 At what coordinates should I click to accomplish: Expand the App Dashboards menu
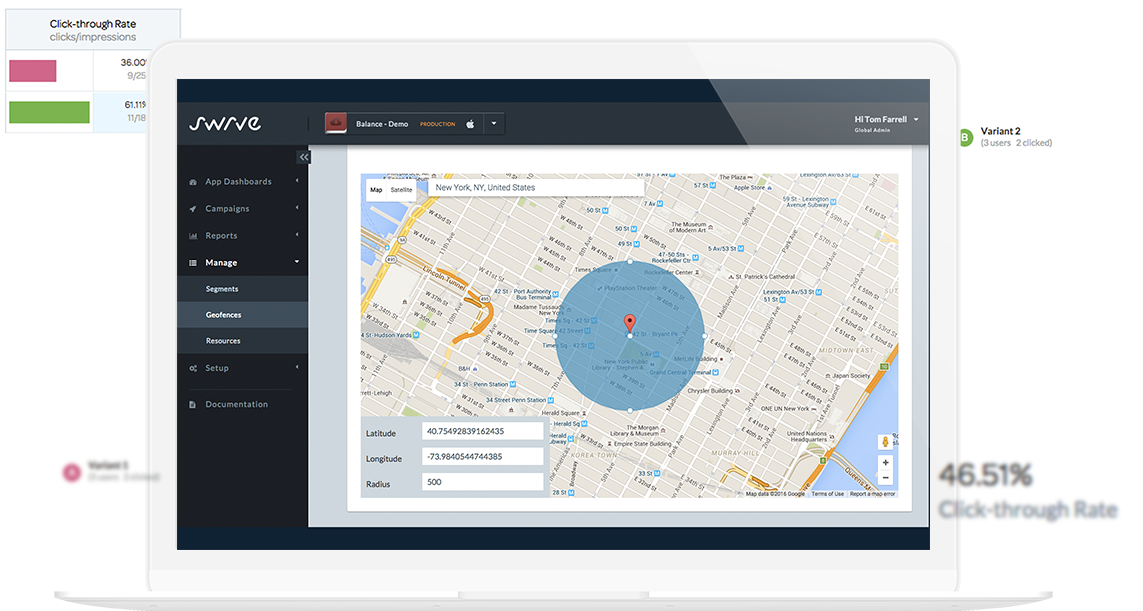(238, 182)
